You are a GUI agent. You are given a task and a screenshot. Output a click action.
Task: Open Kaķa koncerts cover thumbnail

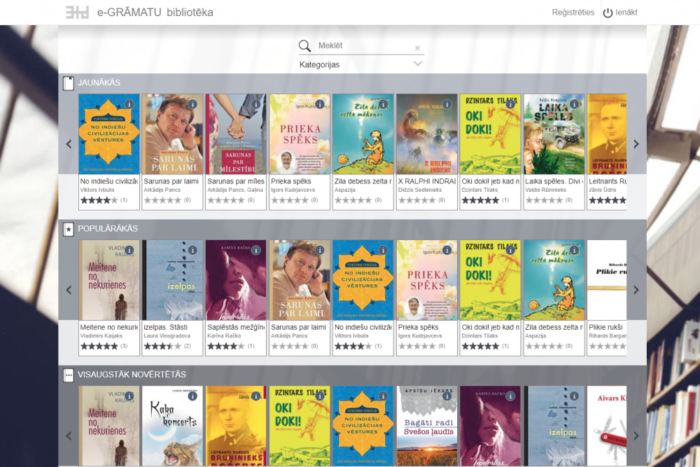(172, 426)
